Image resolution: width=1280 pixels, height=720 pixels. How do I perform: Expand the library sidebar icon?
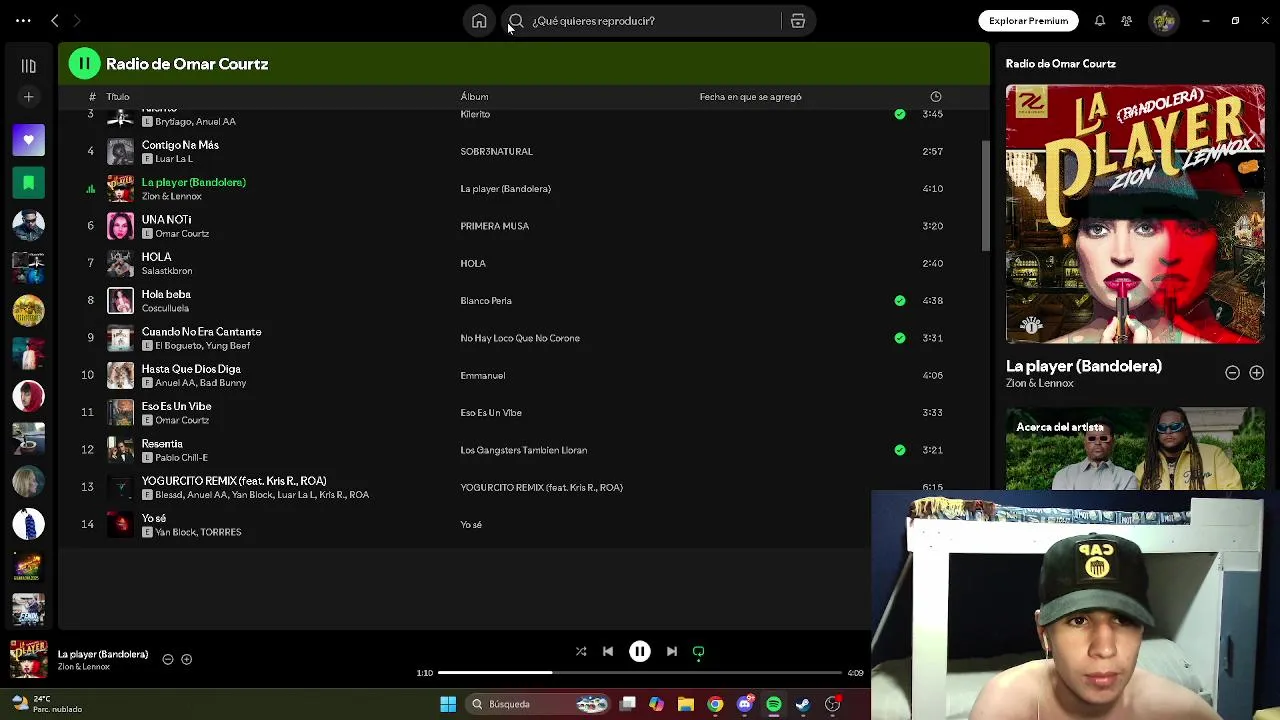pyautogui.click(x=28, y=66)
